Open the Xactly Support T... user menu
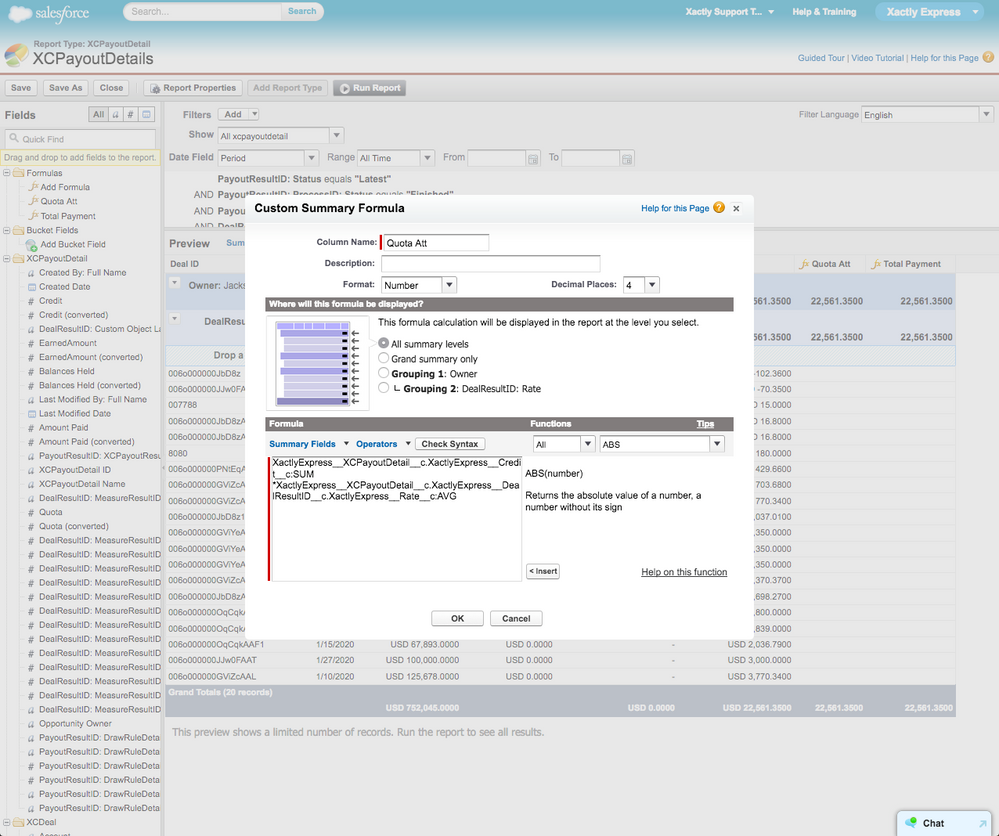 pyautogui.click(x=729, y=11)
